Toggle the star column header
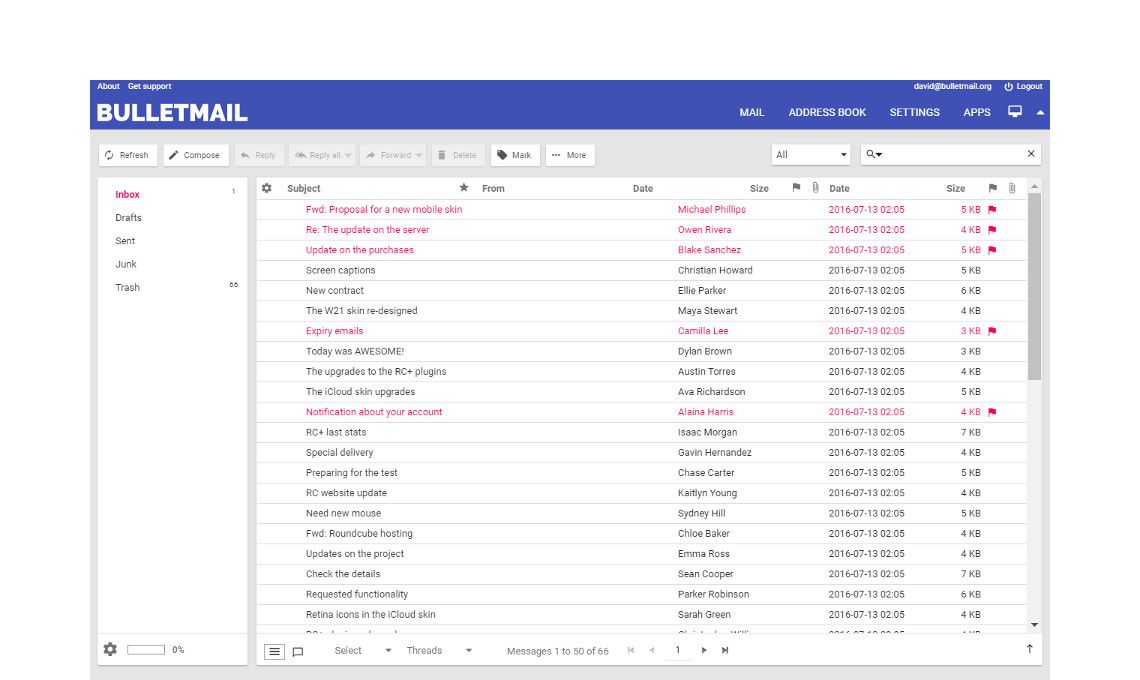Screen dimensions: 1140x680 coord(463,188)
